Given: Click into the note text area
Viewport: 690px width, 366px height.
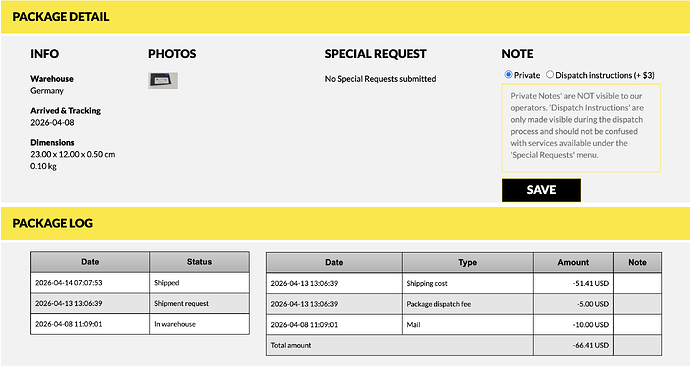Looking at the screenshot, I should coord(581,128).
